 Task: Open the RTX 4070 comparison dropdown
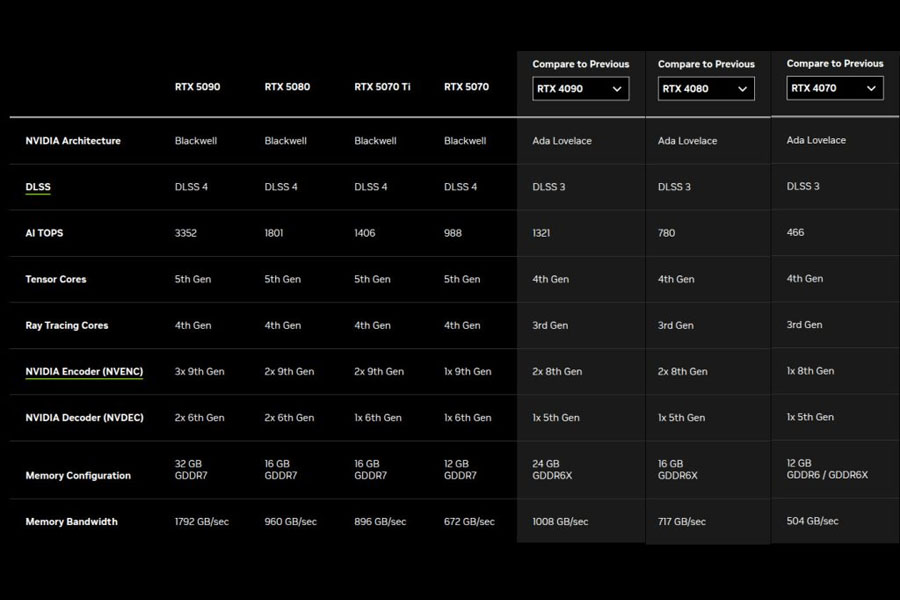(x=834, y=88)
